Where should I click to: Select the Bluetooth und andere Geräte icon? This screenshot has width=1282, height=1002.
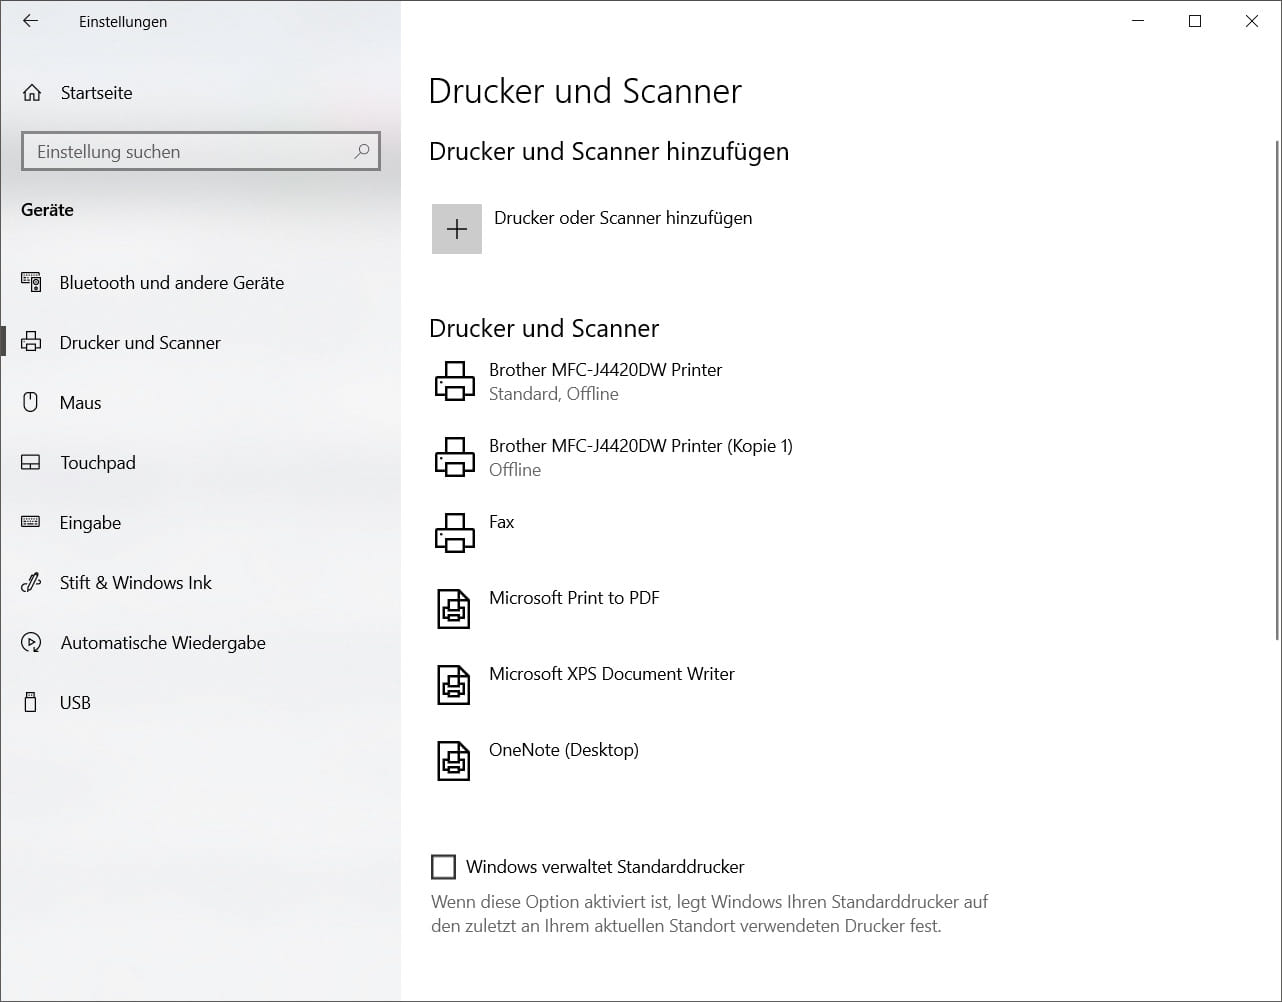point(31,282)
